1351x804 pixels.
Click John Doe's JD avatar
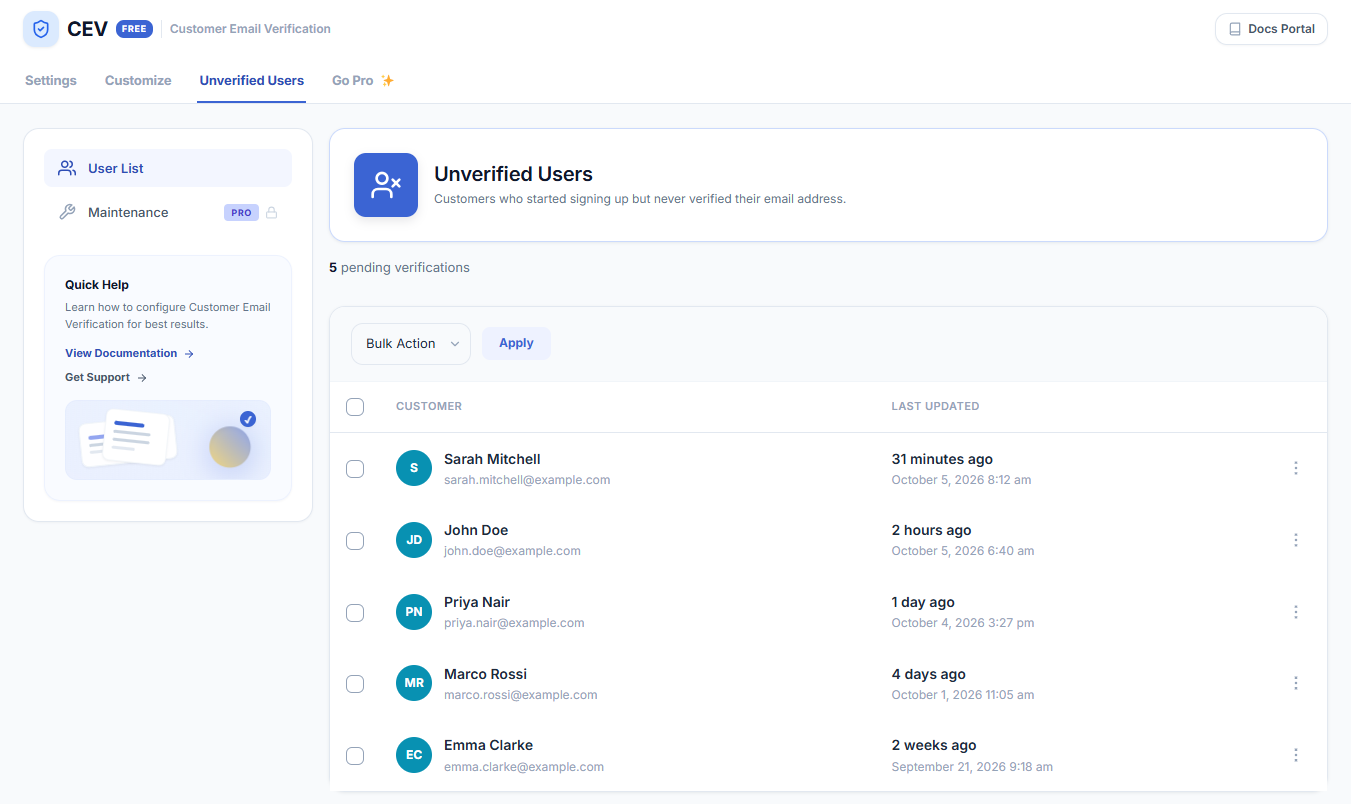coord(414,540)
